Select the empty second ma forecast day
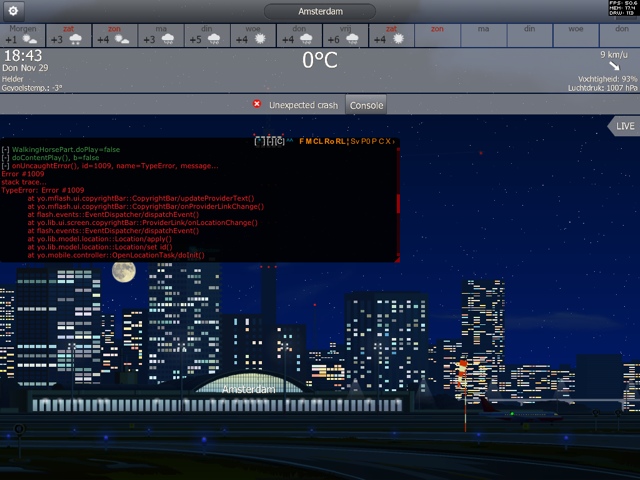 pyautogui.click(x=483, y=35)
